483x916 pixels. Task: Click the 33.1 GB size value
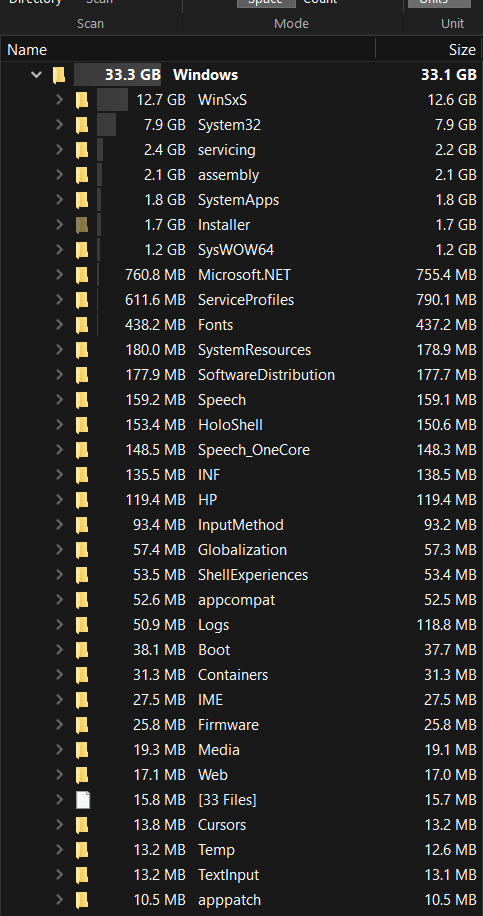(x=449, y=75)
